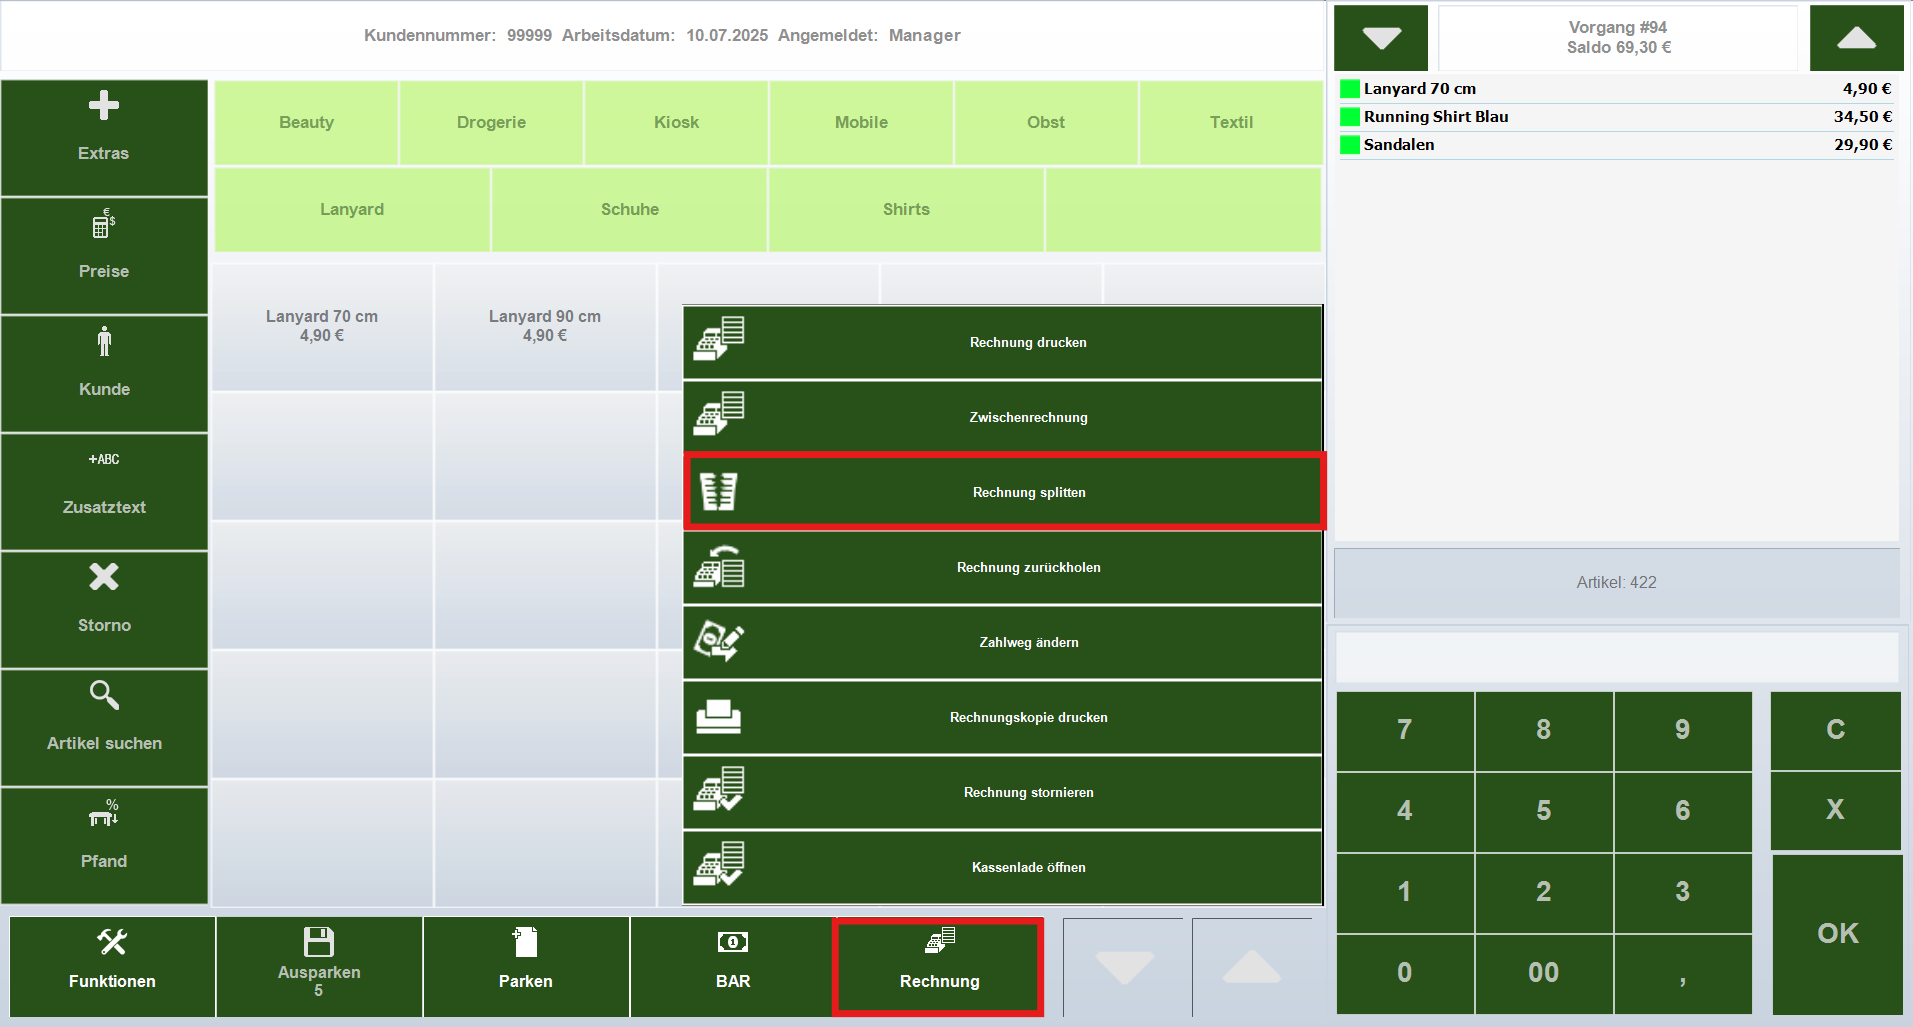Add Lanyard 90 cm article
This screenshot has width=1913, height=1027.
pyautogui.click(x=545, y=326)
